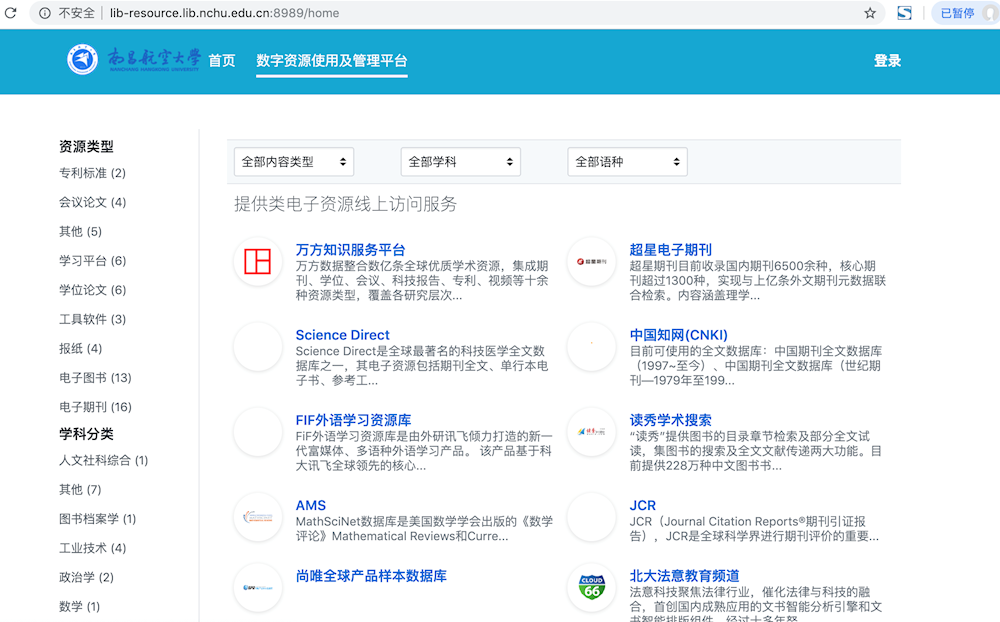
Task: Click the Nanchang Hangkong University logo
Action: click(134, 59)
